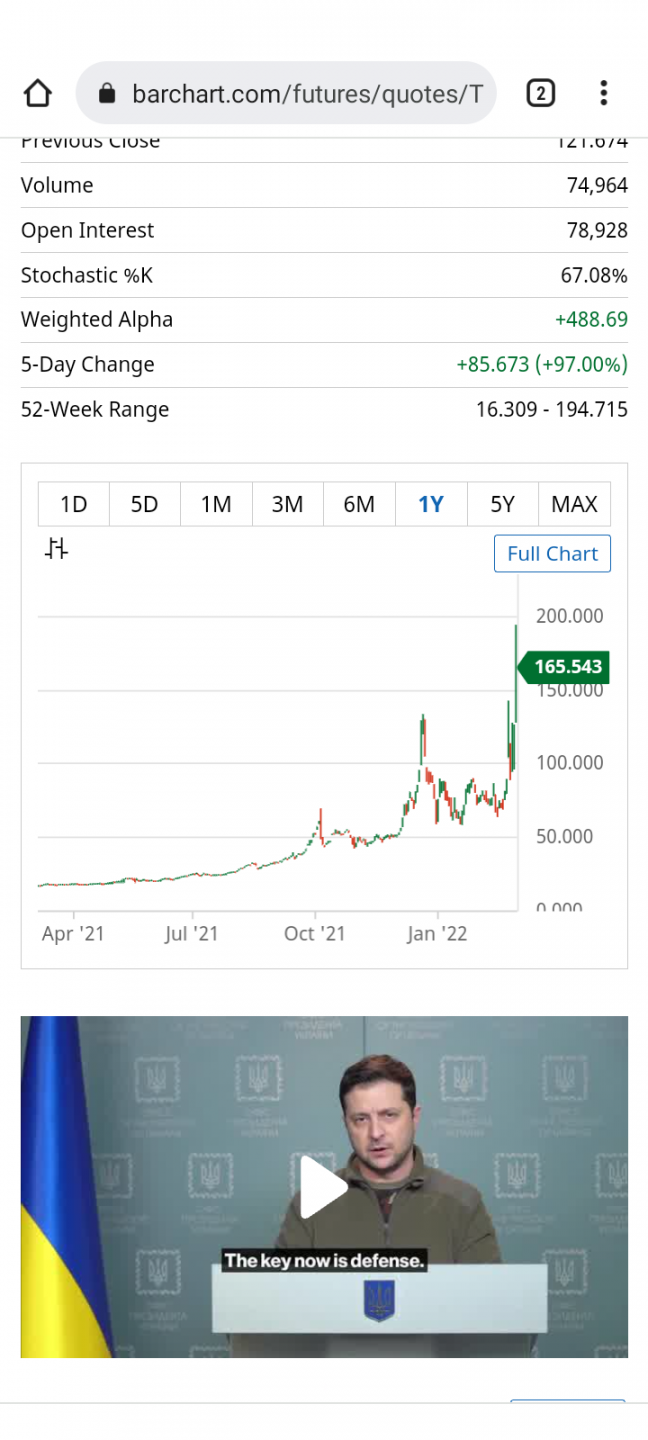Show the MAX chart range
Viewport: 648px width, 1440px height.
[x=574, y=504]
